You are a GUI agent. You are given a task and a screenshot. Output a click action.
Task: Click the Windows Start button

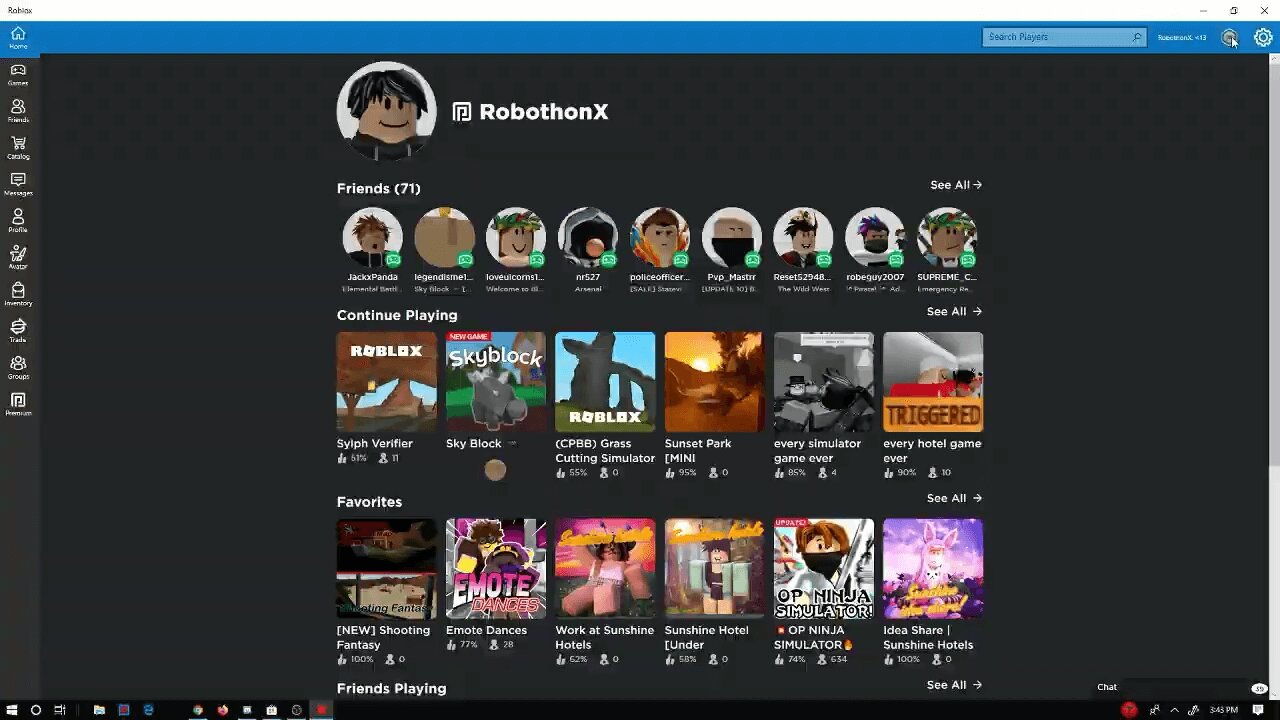pyautogui.click(x=11, y=710)
